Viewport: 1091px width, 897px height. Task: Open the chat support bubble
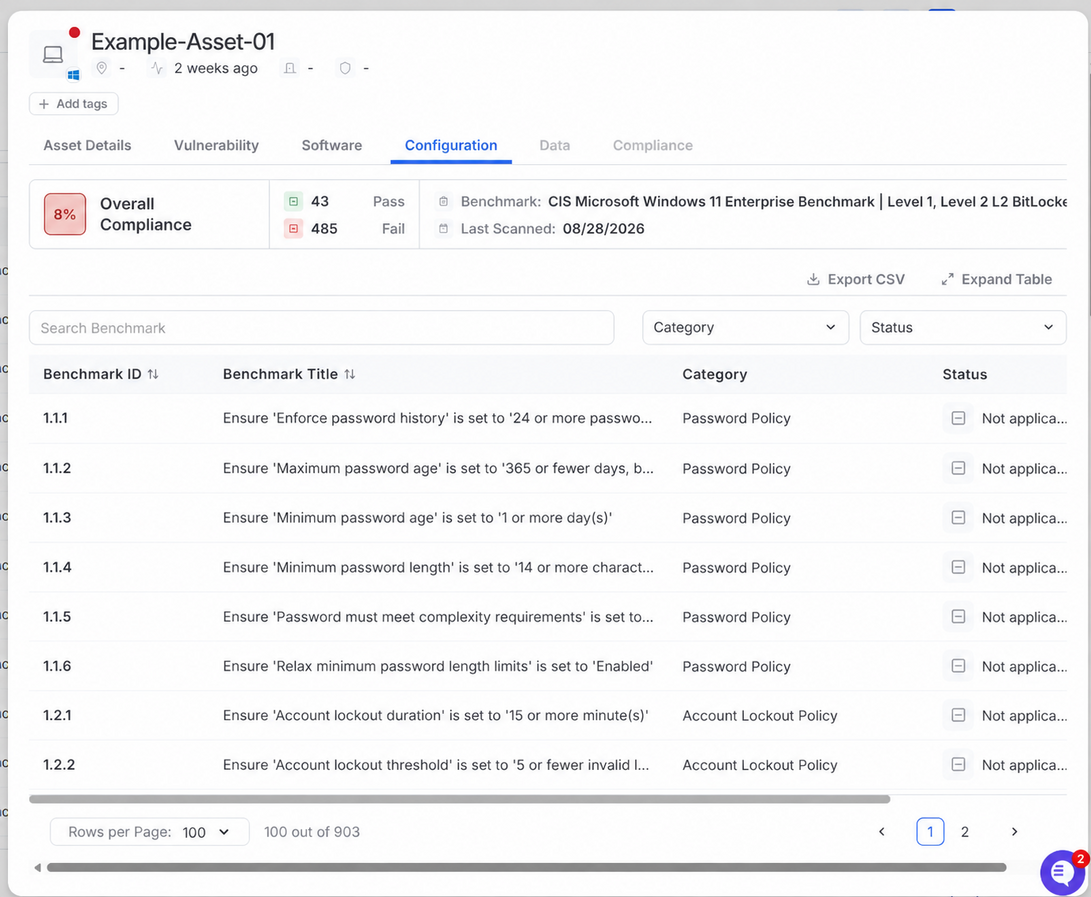(x=1062, y=872)
